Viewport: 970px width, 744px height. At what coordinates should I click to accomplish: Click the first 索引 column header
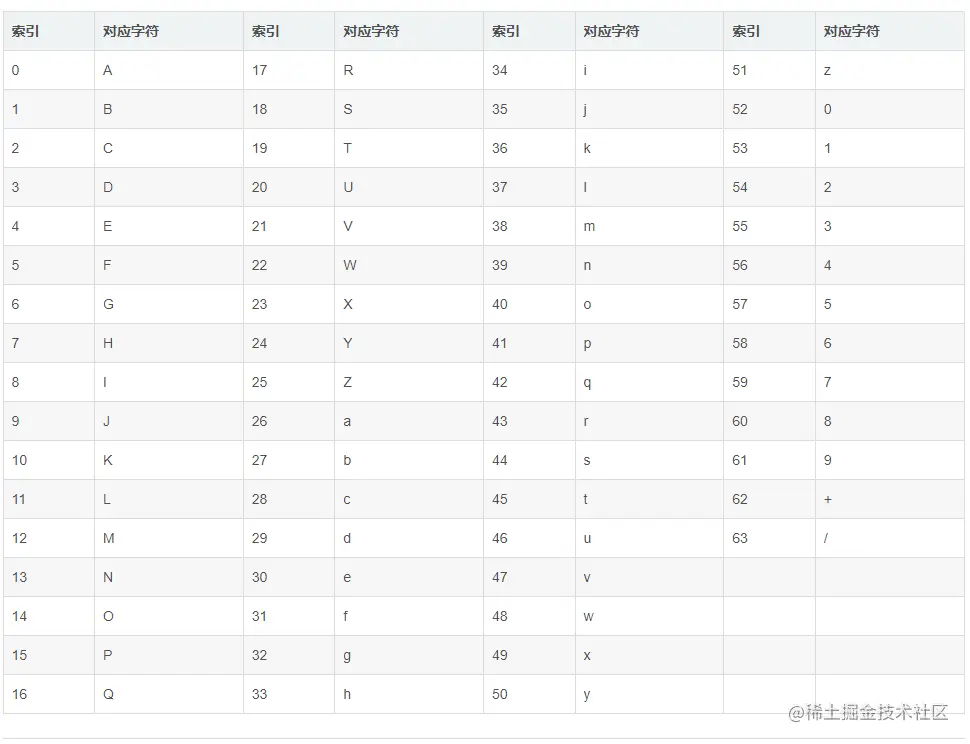49,31
